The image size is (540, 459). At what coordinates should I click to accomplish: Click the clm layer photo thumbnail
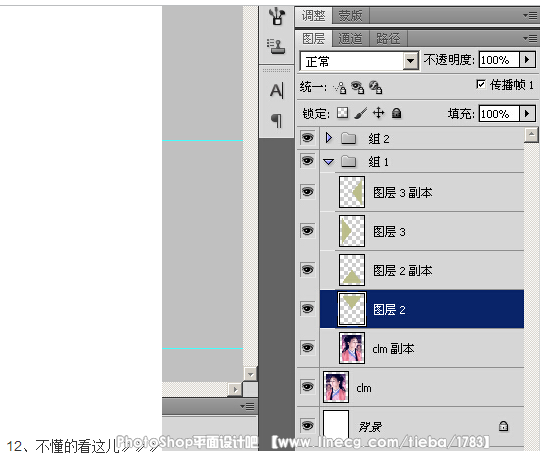coord(336,387)
